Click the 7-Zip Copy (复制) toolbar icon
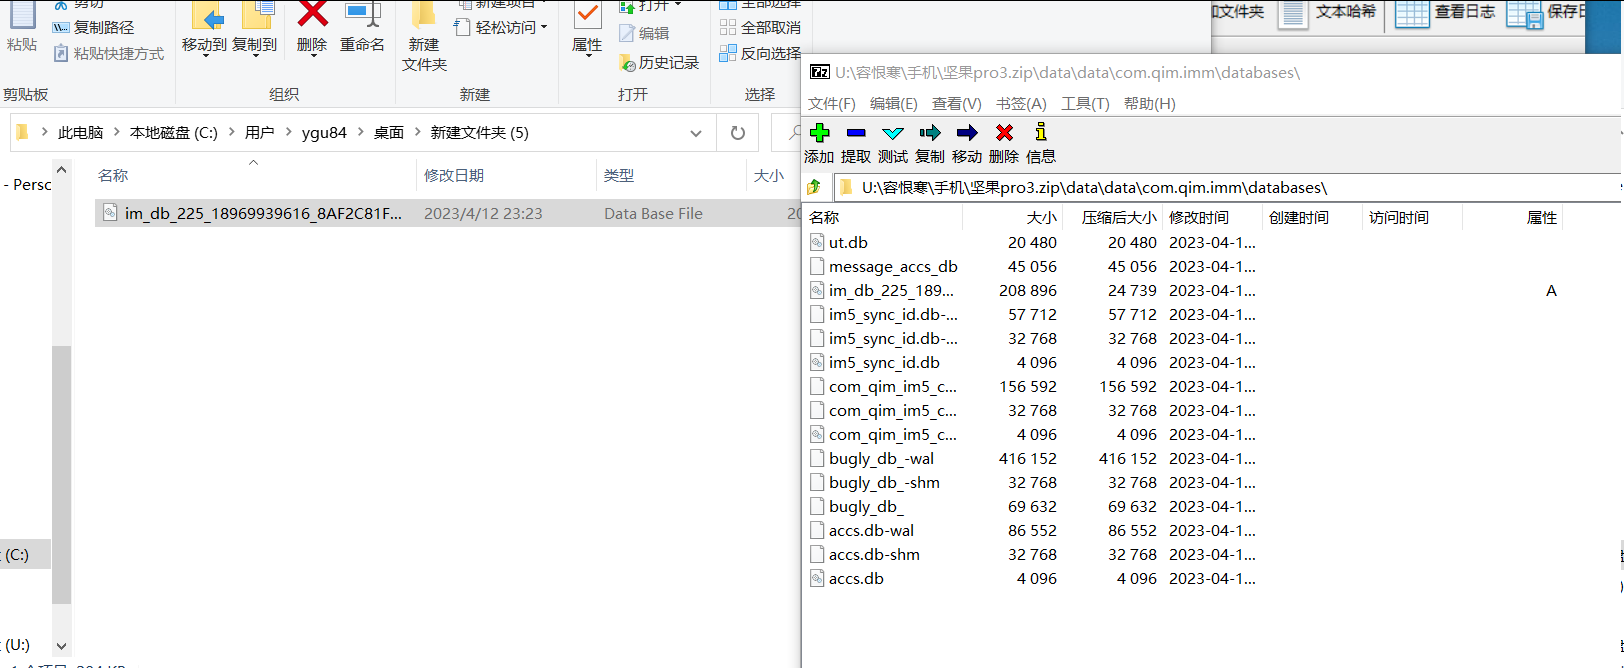Viewport: 1624px width, 668px height. pyautogui.click(x=930, y=133)
